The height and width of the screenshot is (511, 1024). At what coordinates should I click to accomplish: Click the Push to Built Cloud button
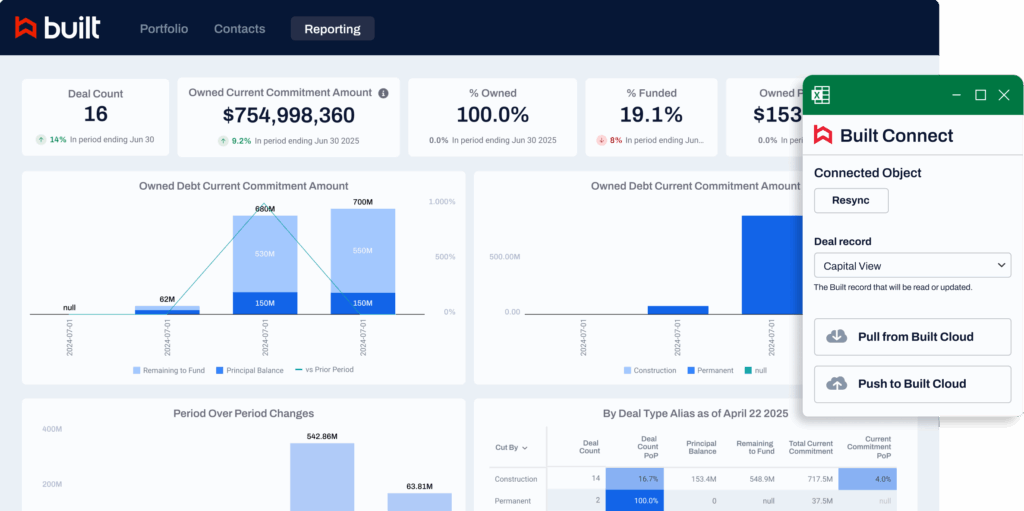click(912, 384)
